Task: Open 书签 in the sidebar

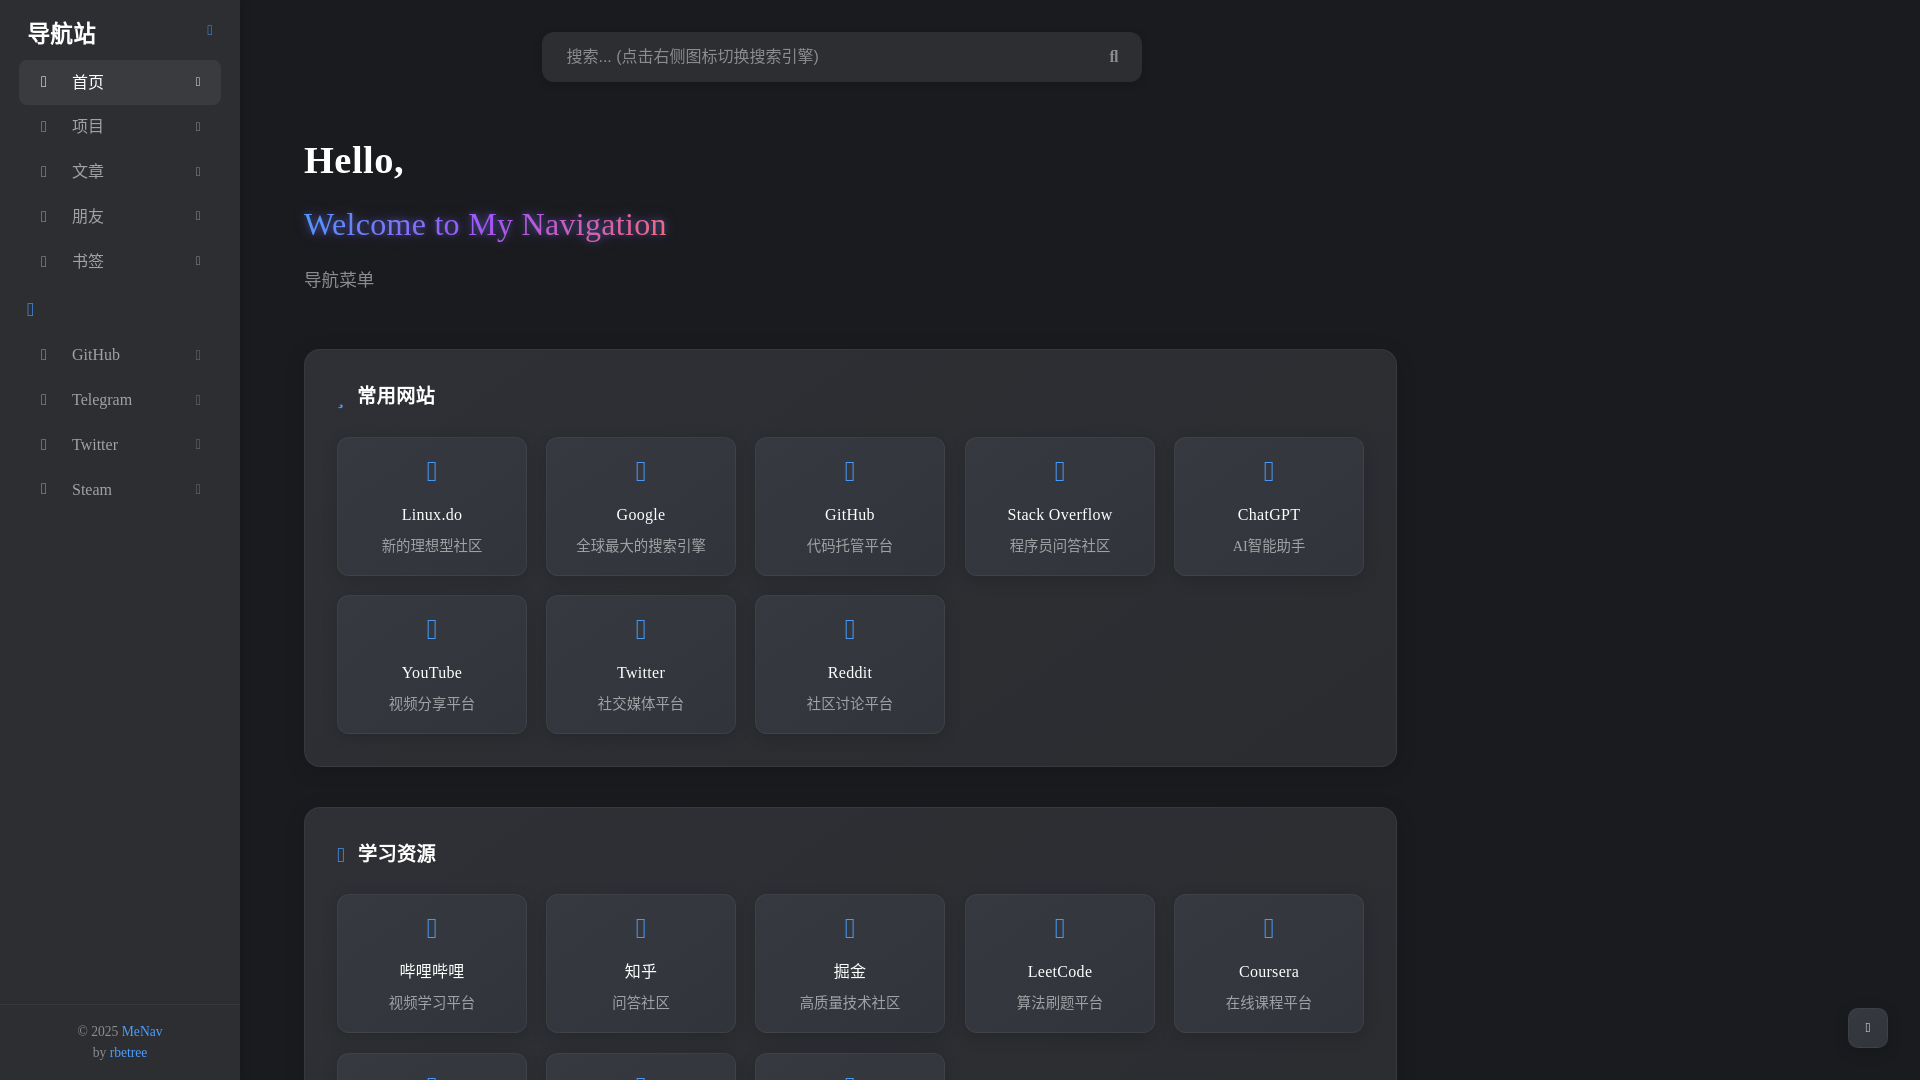Action: click(x=120, y=261)
